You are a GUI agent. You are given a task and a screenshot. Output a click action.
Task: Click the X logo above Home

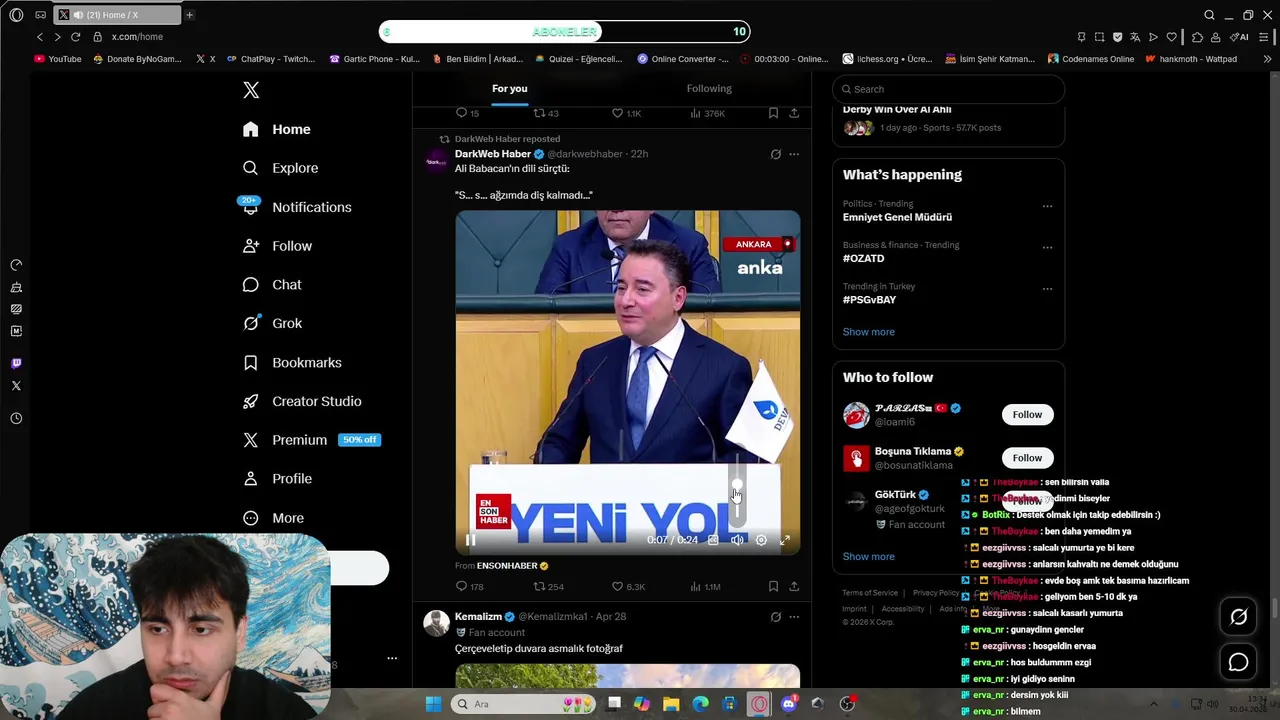(x=251, y=90)
